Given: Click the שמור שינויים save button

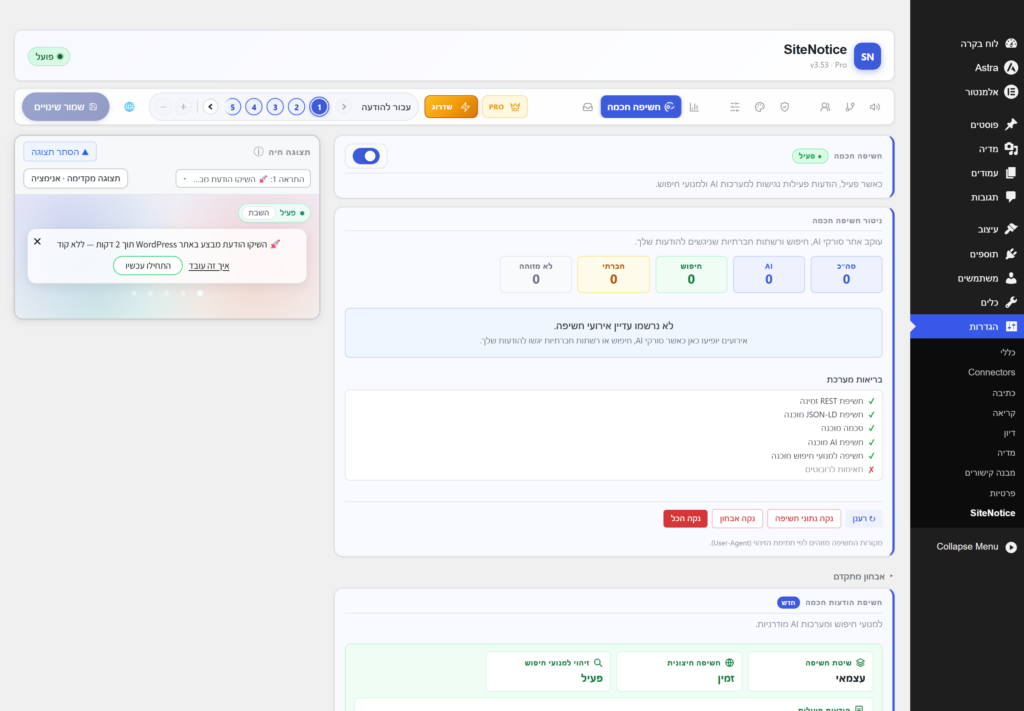Looking at the screenshot, I should click(x=65, y=107).
